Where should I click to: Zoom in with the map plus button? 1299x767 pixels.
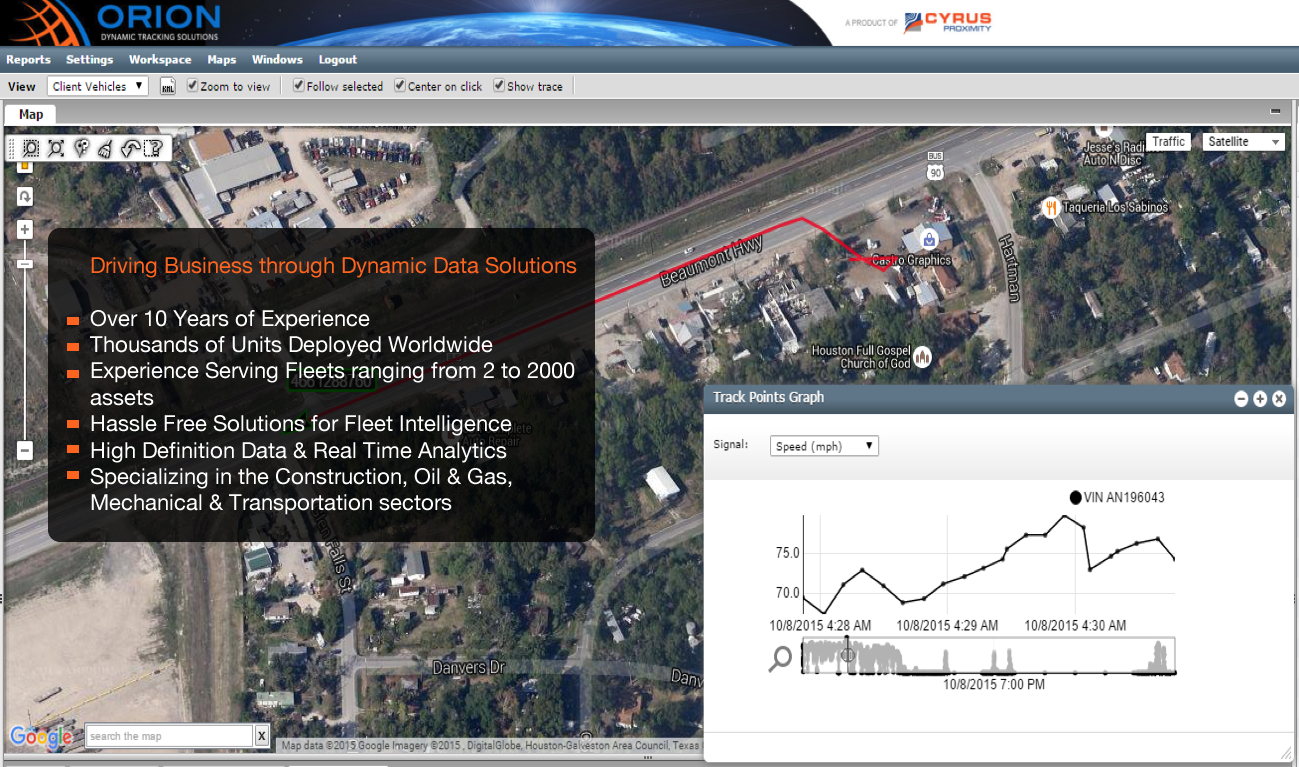pos(25,230)
